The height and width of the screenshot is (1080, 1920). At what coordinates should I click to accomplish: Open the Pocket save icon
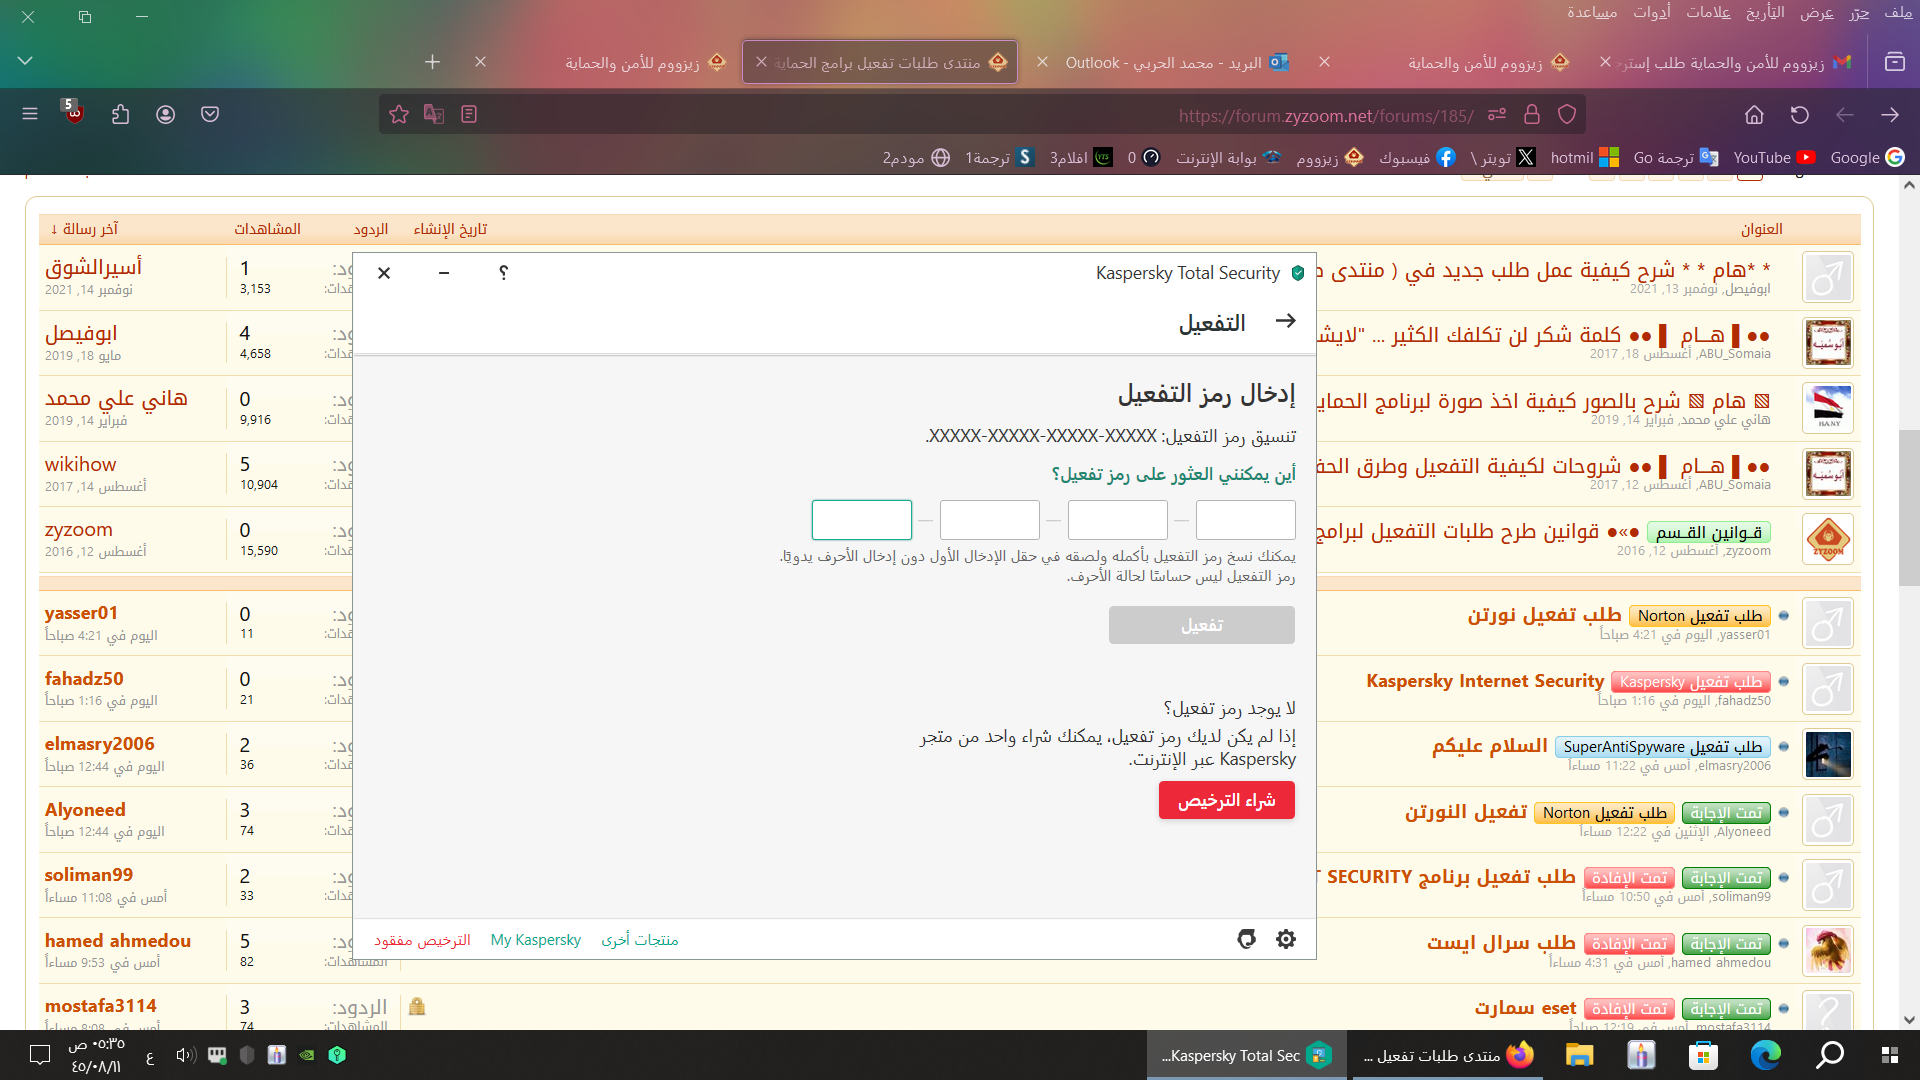pos(210,114)
